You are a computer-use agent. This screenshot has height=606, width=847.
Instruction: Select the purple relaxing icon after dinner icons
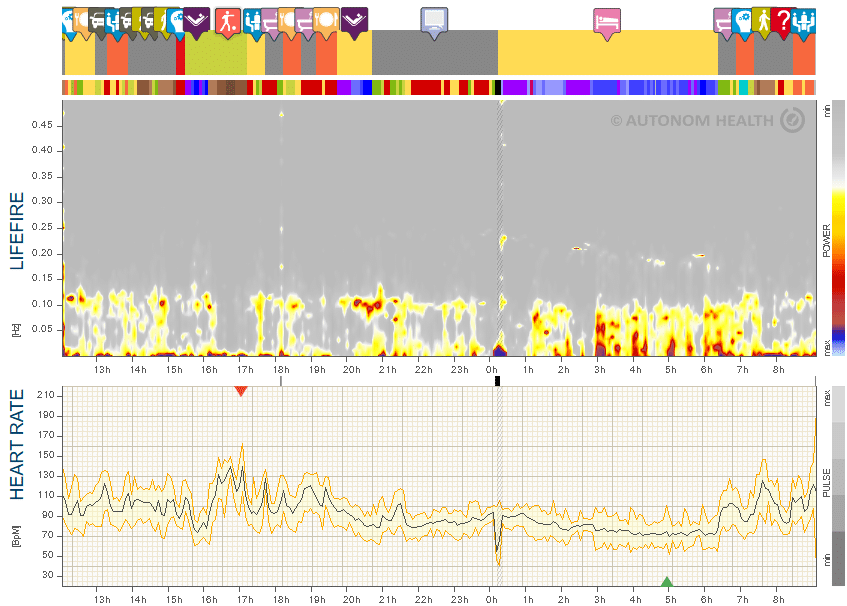pos(354,22)
